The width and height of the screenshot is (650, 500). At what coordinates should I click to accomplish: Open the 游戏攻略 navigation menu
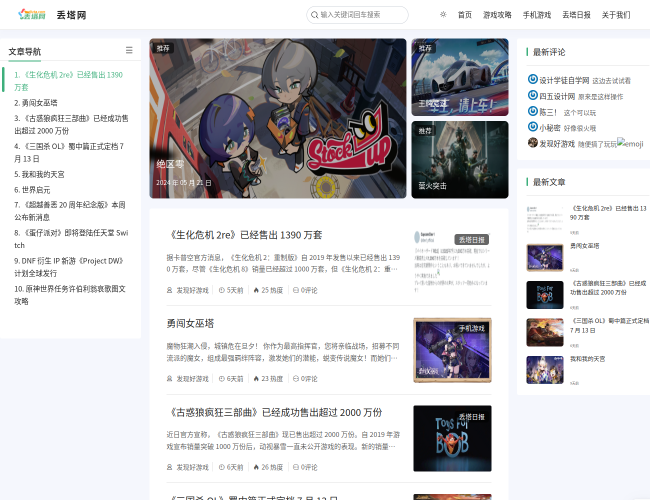[497, 15]
